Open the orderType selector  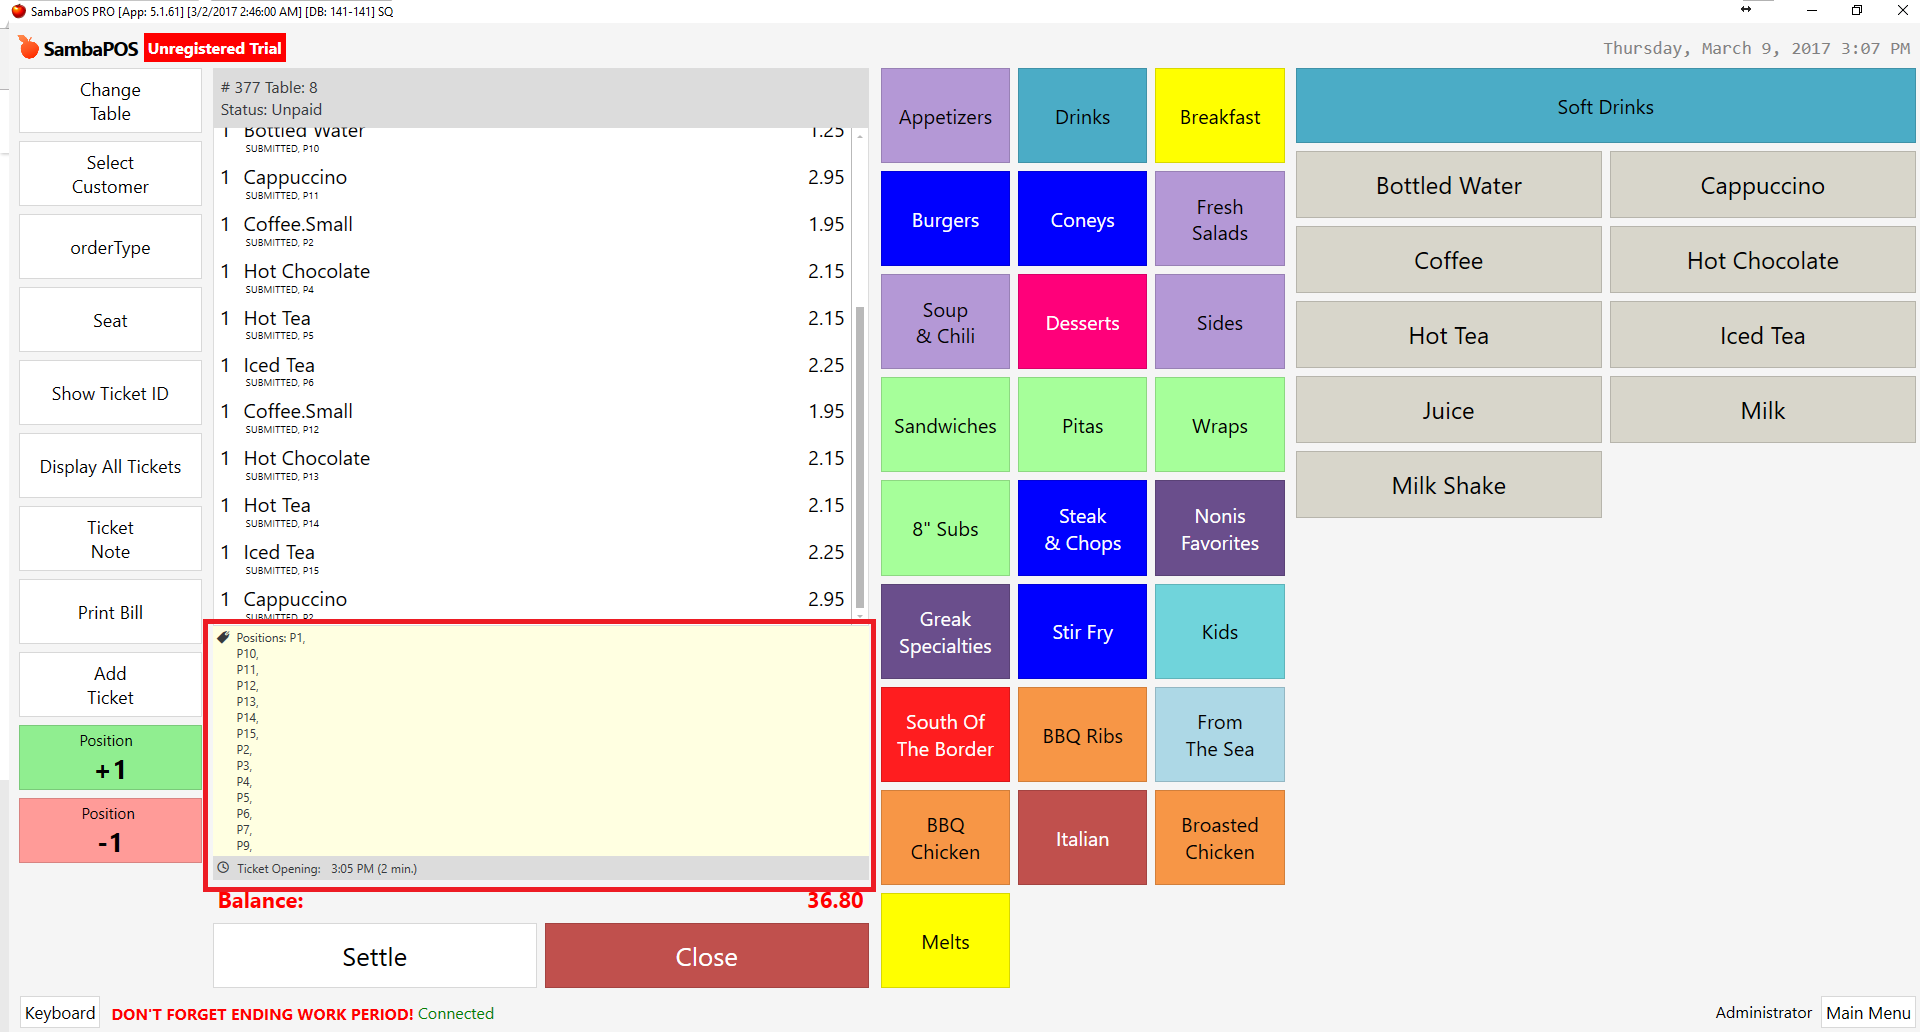[110, 247]
